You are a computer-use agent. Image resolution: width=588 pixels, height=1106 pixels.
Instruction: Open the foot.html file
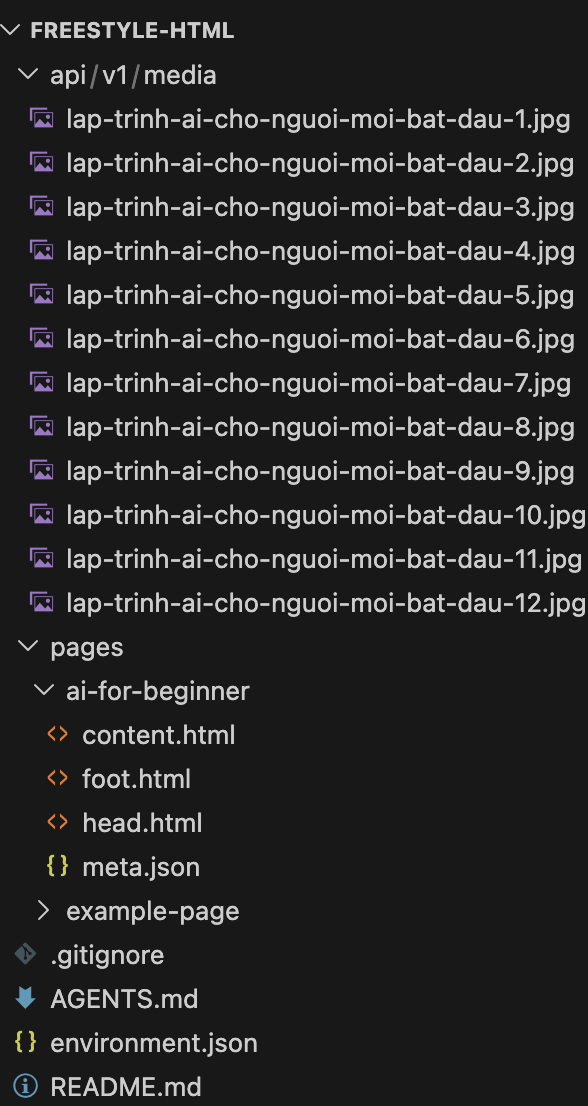[137, 778]
